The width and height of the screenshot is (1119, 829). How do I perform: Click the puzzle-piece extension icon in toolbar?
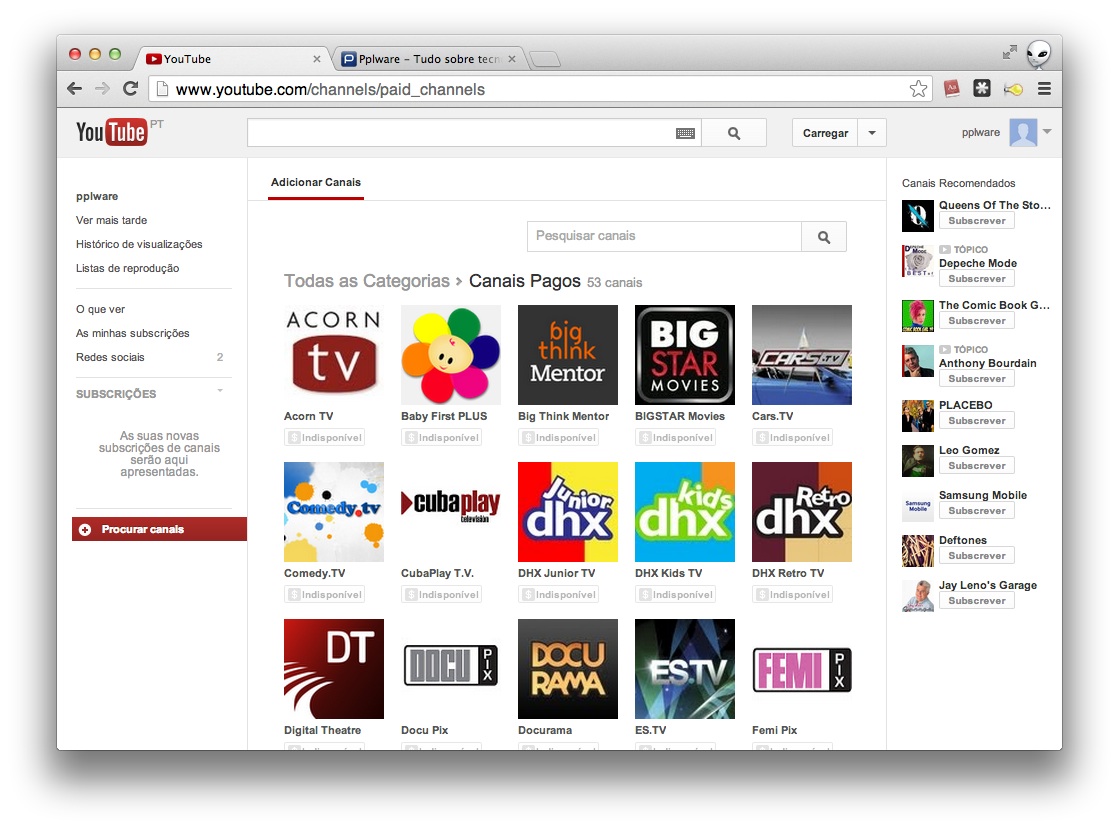(982, 88)
